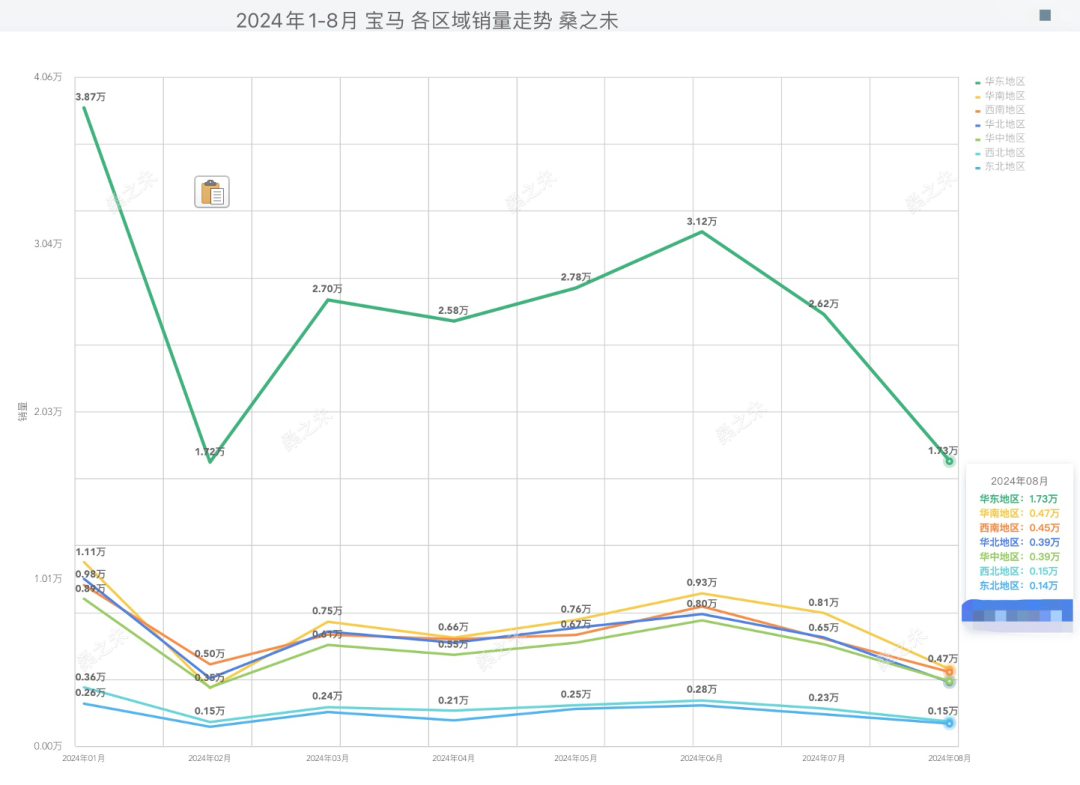Toggle 西北地区 legend entry
The width and height of the screenshot is (1080, 785).
(1004, 152)
